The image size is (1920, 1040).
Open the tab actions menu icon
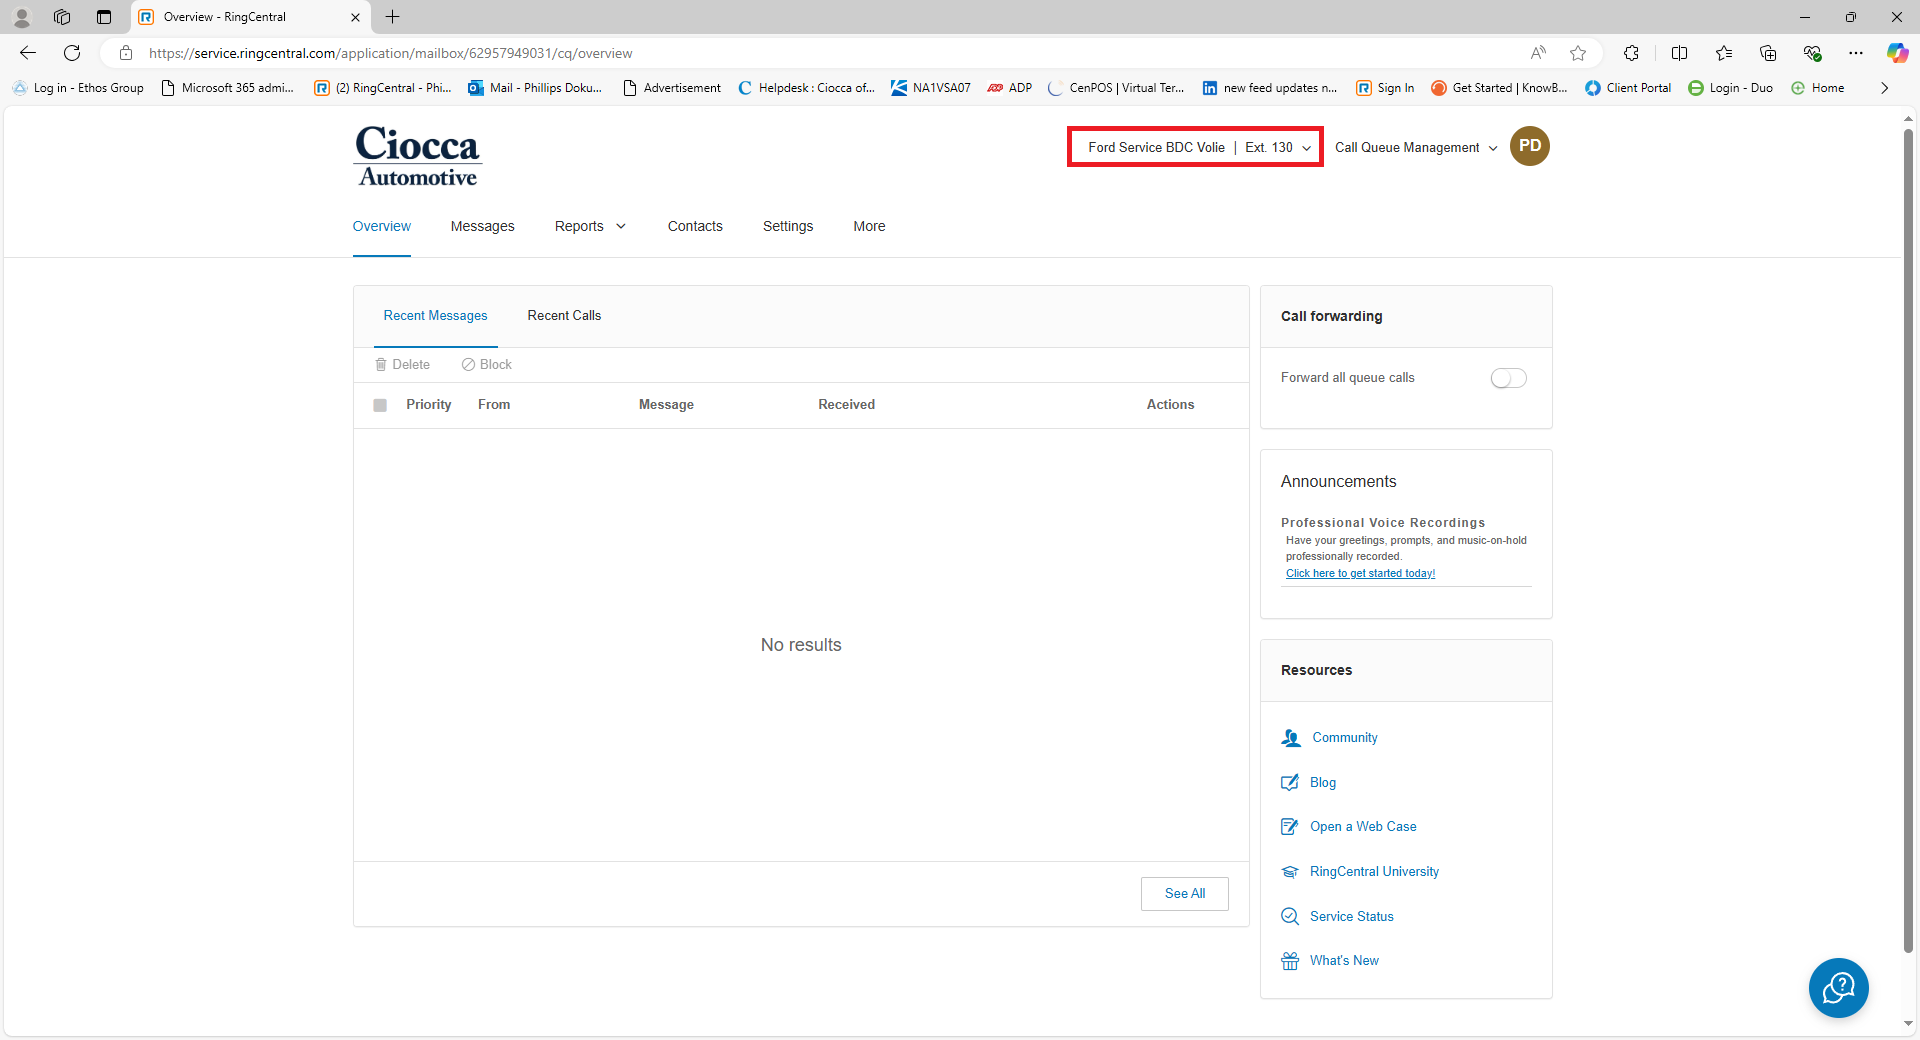pos(104,17)
